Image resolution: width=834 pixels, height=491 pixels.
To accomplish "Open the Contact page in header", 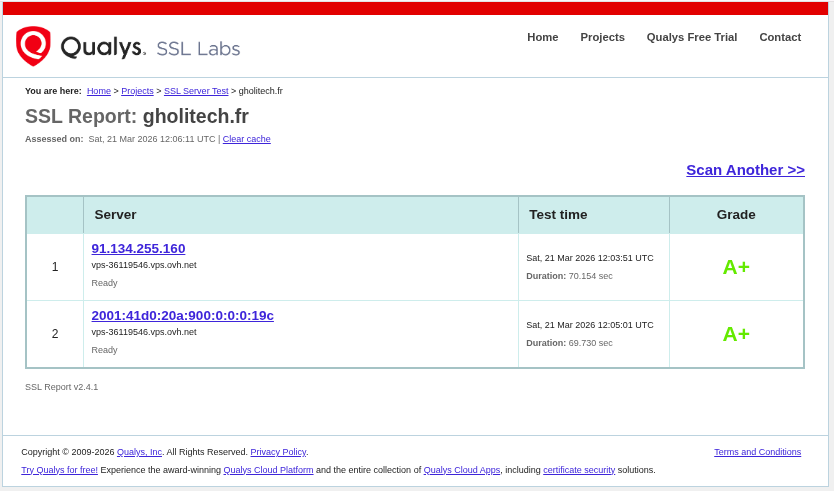I will point(779,37).
